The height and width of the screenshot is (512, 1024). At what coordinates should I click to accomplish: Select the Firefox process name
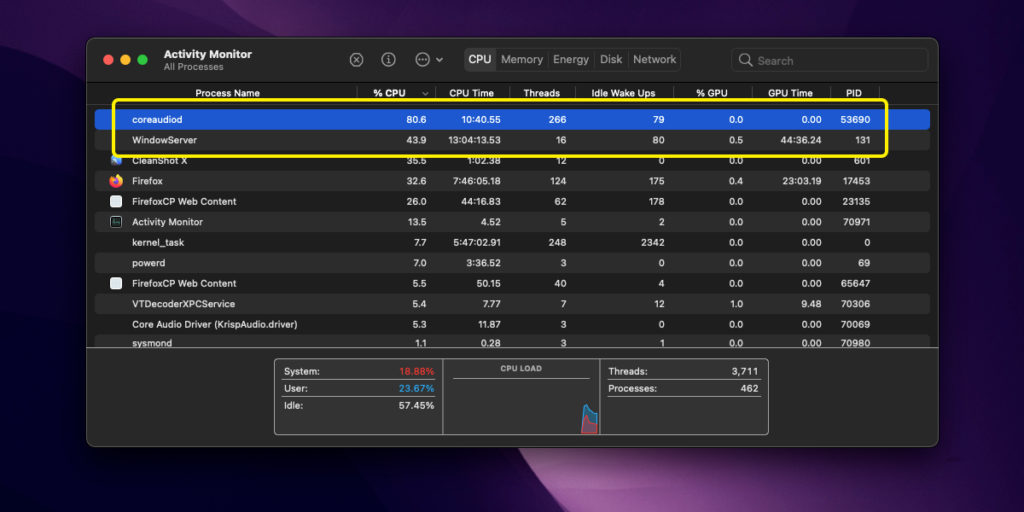[x=147, y=181]
